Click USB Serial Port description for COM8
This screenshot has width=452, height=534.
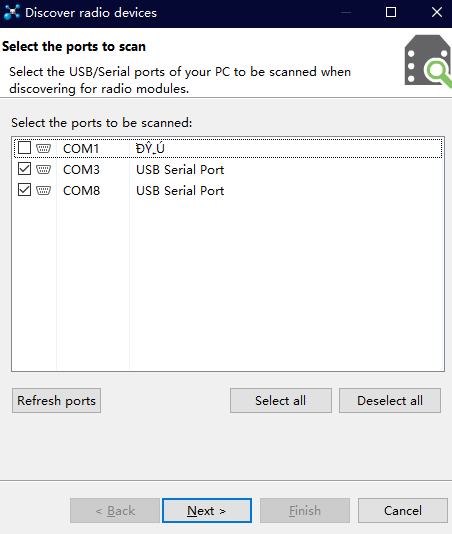click(x=180, y=191)
